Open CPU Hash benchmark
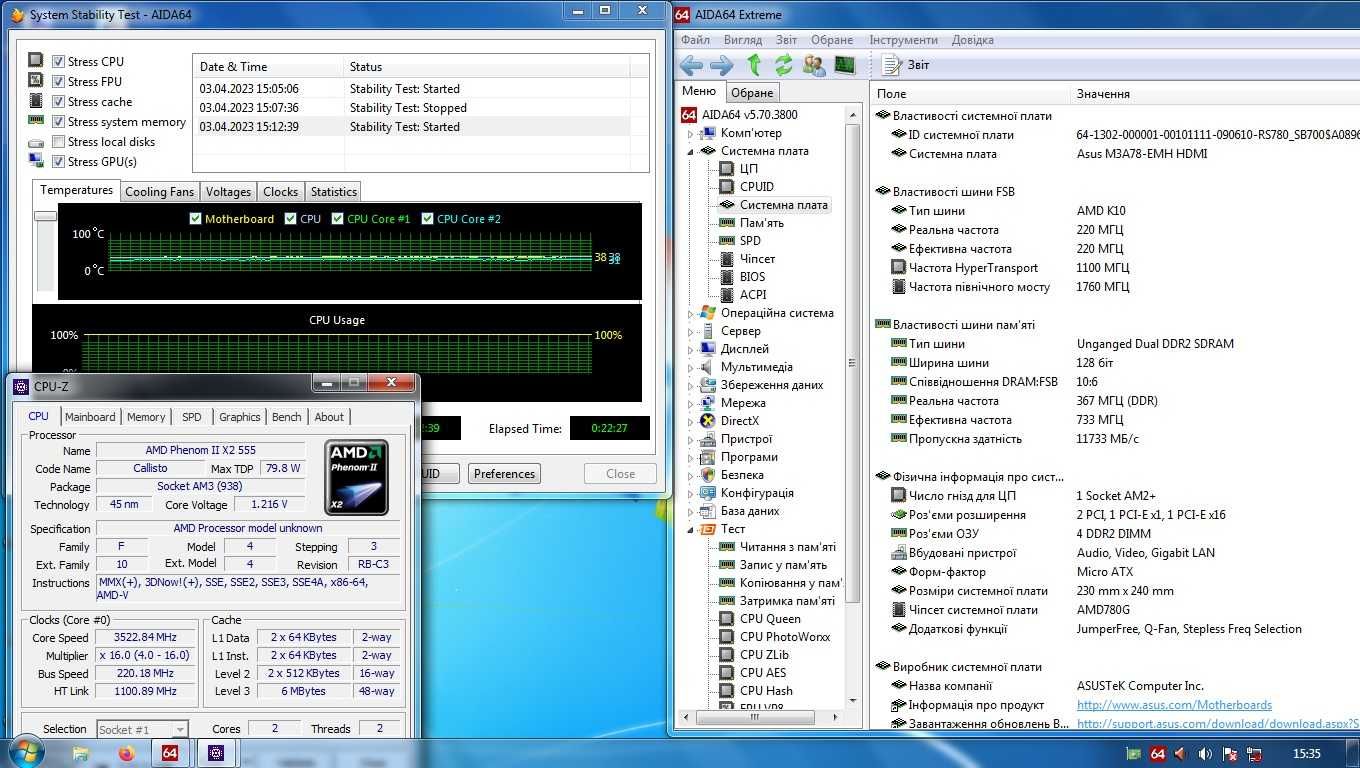Screen dimensions: 1360x768 click(766, 691)
